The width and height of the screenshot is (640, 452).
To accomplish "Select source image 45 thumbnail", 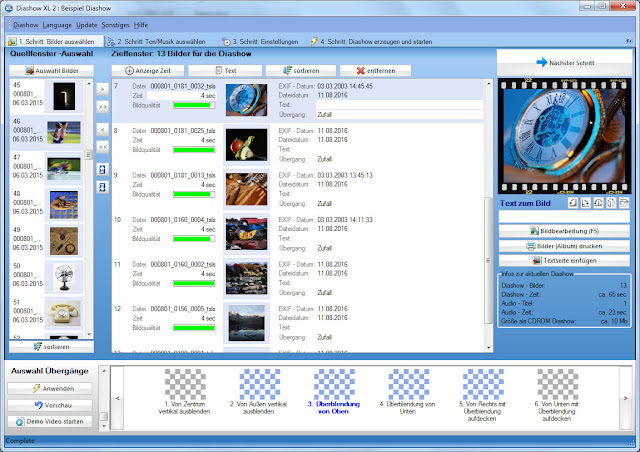I will (x=64, y=96).
